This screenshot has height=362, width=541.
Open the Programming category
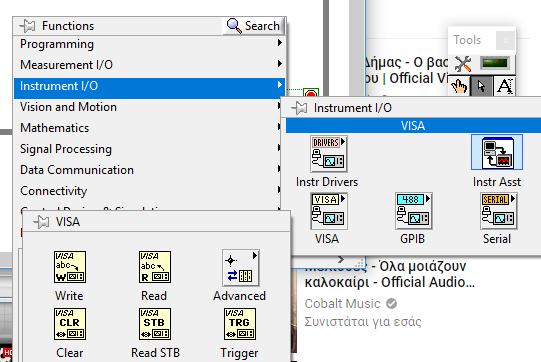(150, 44)
